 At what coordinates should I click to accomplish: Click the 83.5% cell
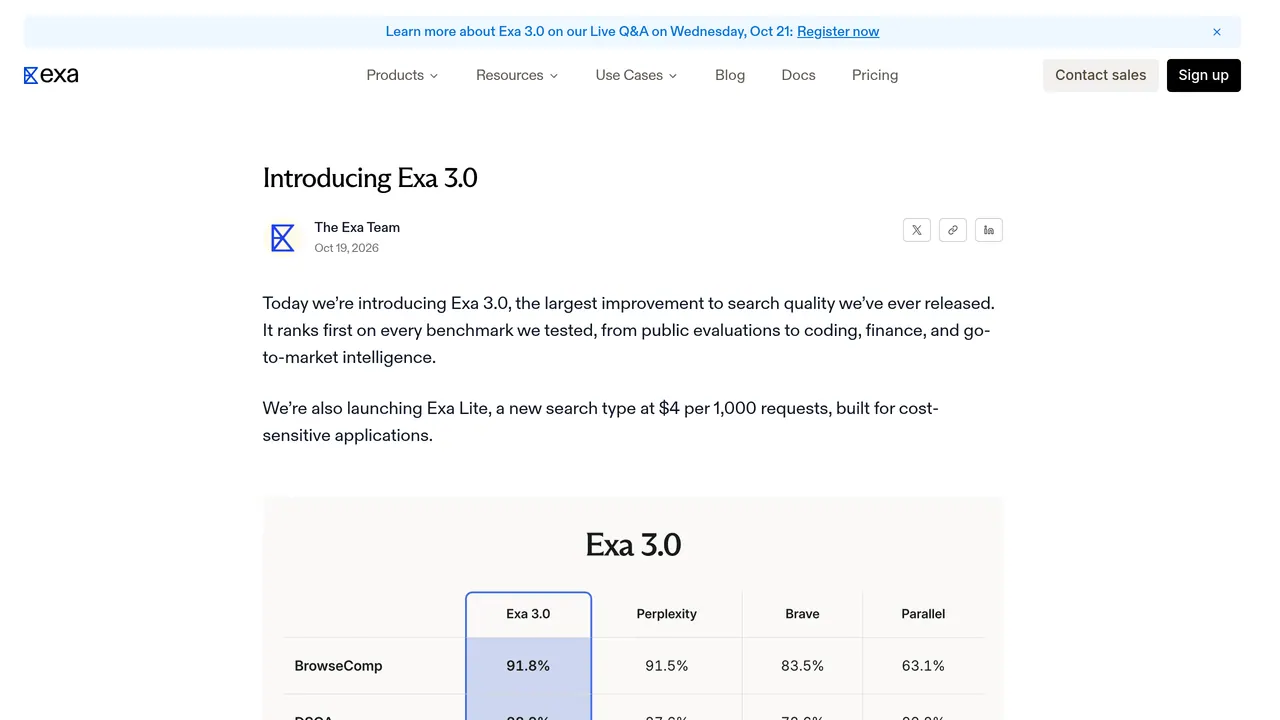(x=802, y=666)
